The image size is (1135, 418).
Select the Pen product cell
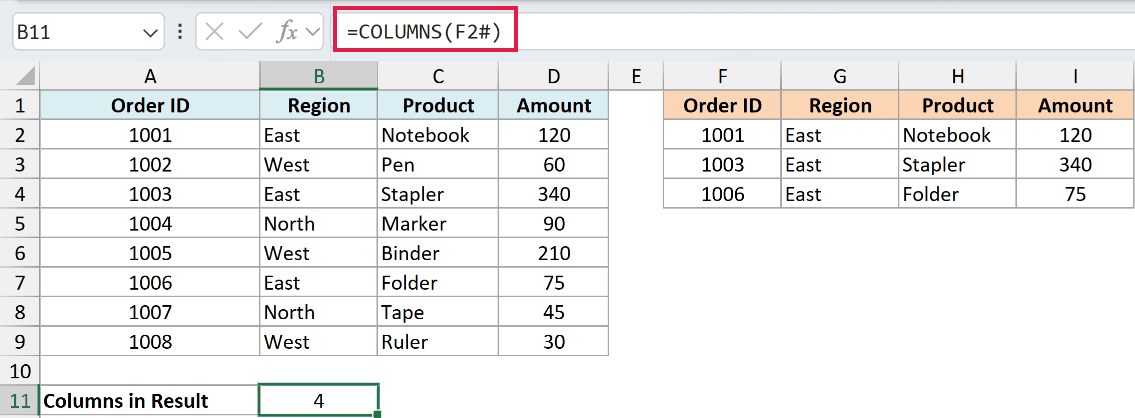point(438,164)
